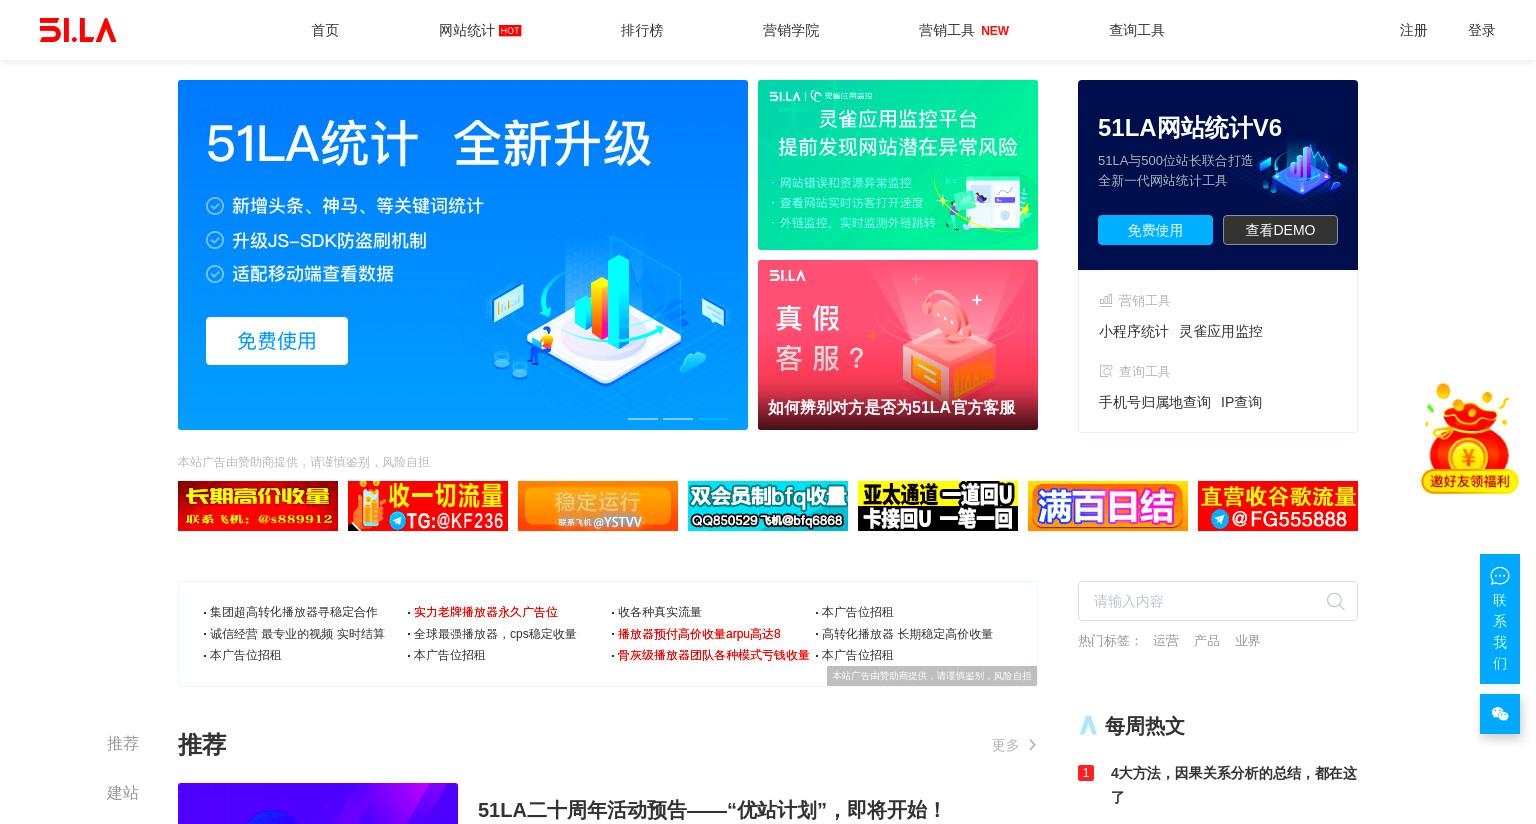This screenshot has height=824, width=1536.
Task: Select the 产品 hot tag
Action: pos(1206,640)
